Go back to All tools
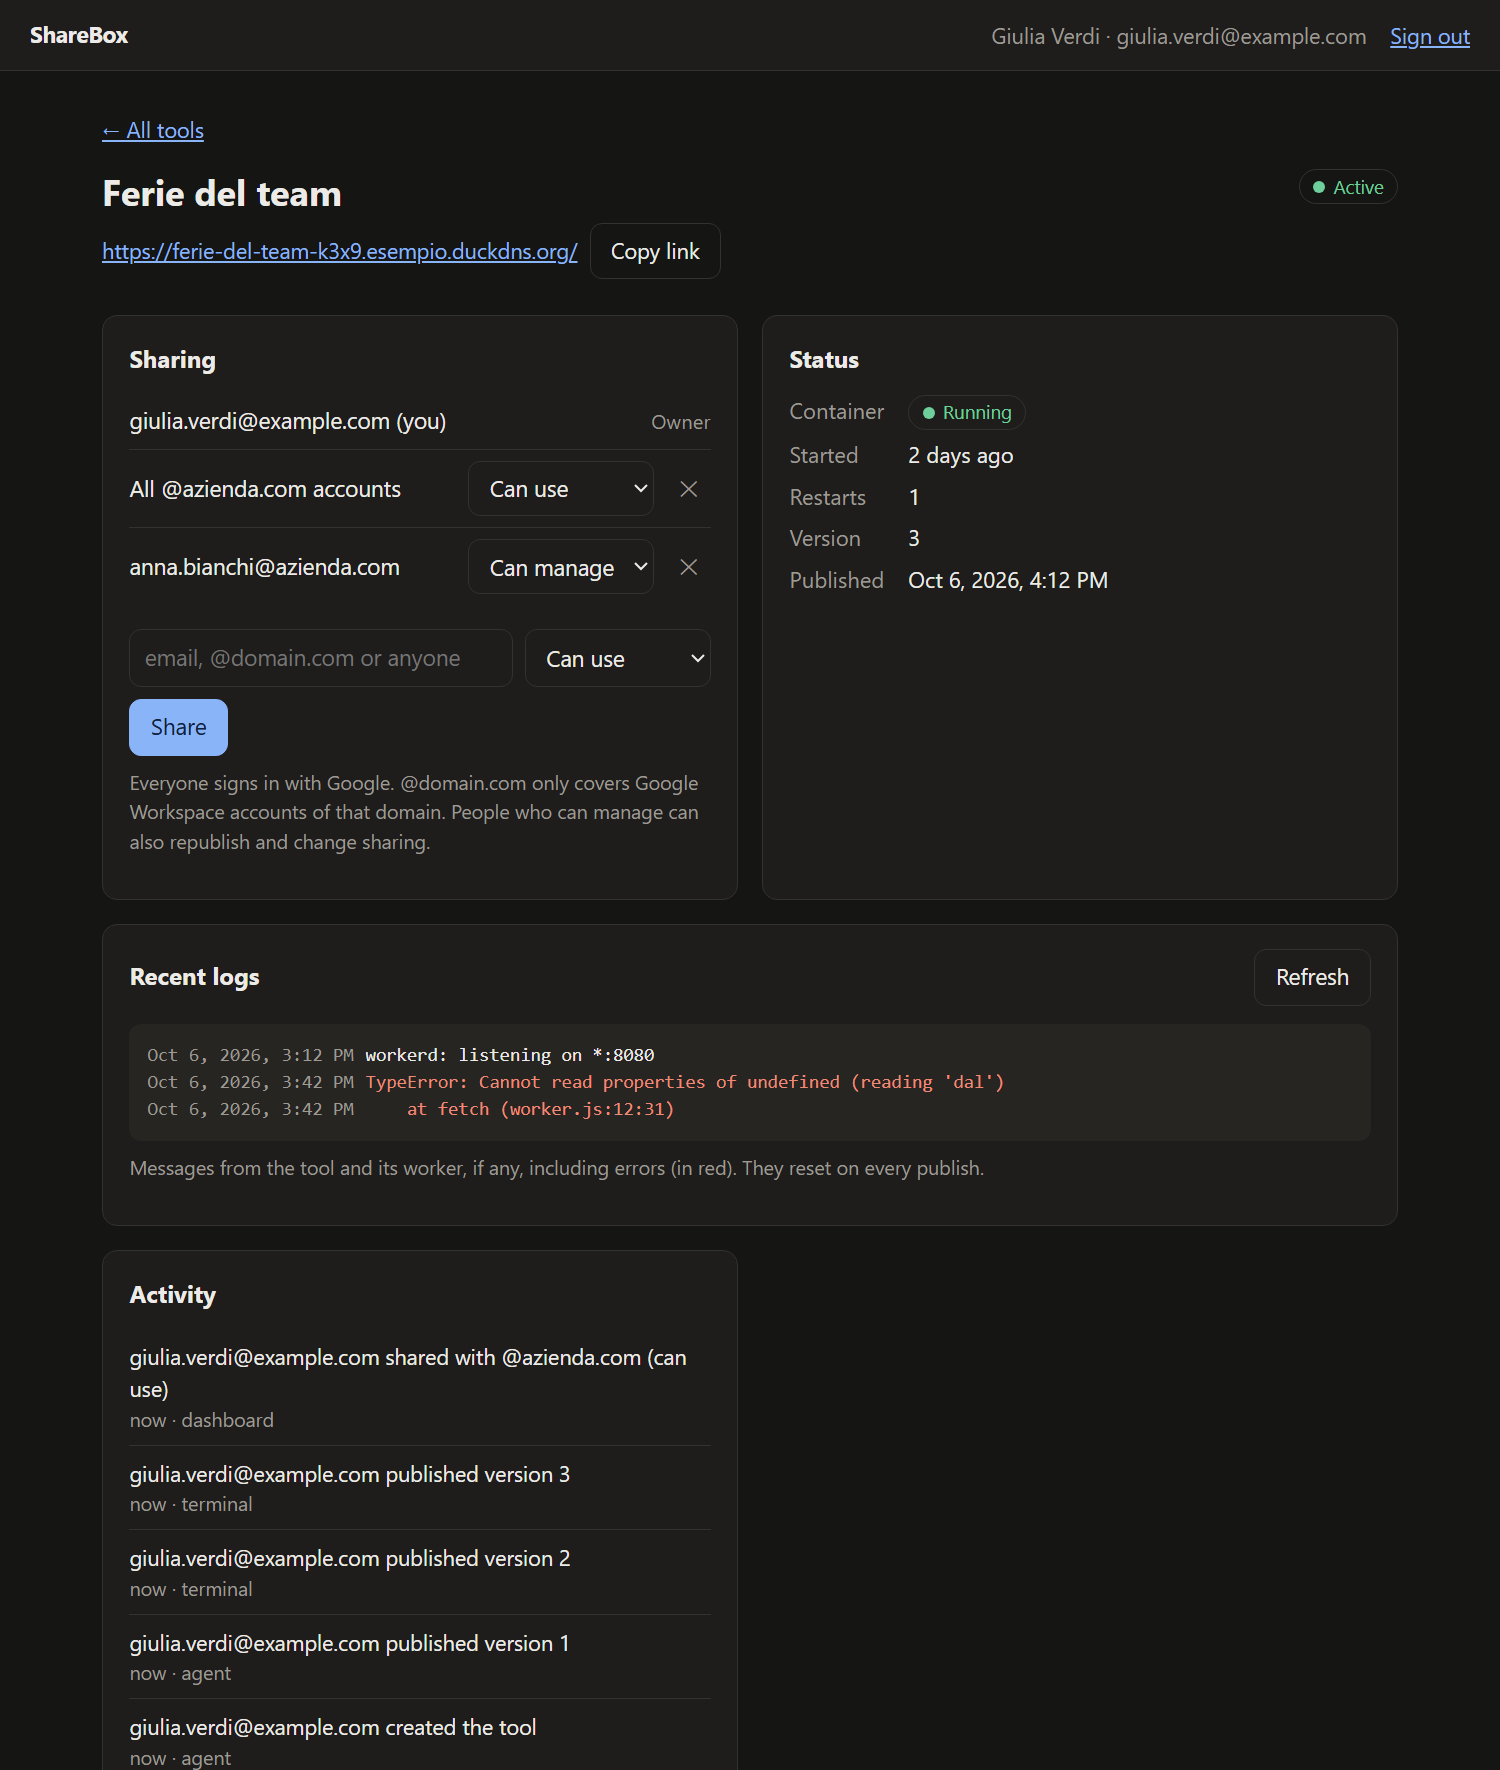Viewport: 1500px width, 1770px height. tap(153, 130)
